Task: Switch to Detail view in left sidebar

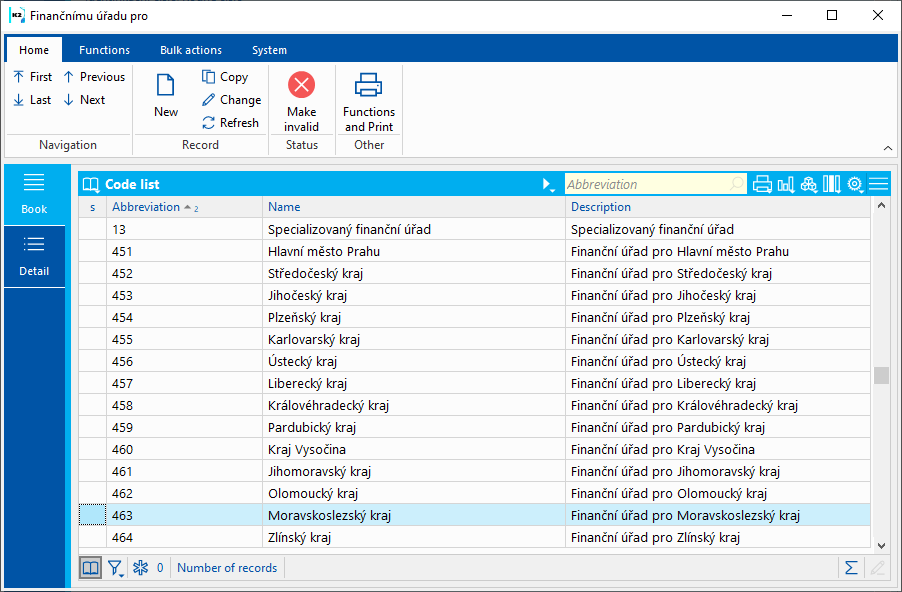Action: pos(34,256)
